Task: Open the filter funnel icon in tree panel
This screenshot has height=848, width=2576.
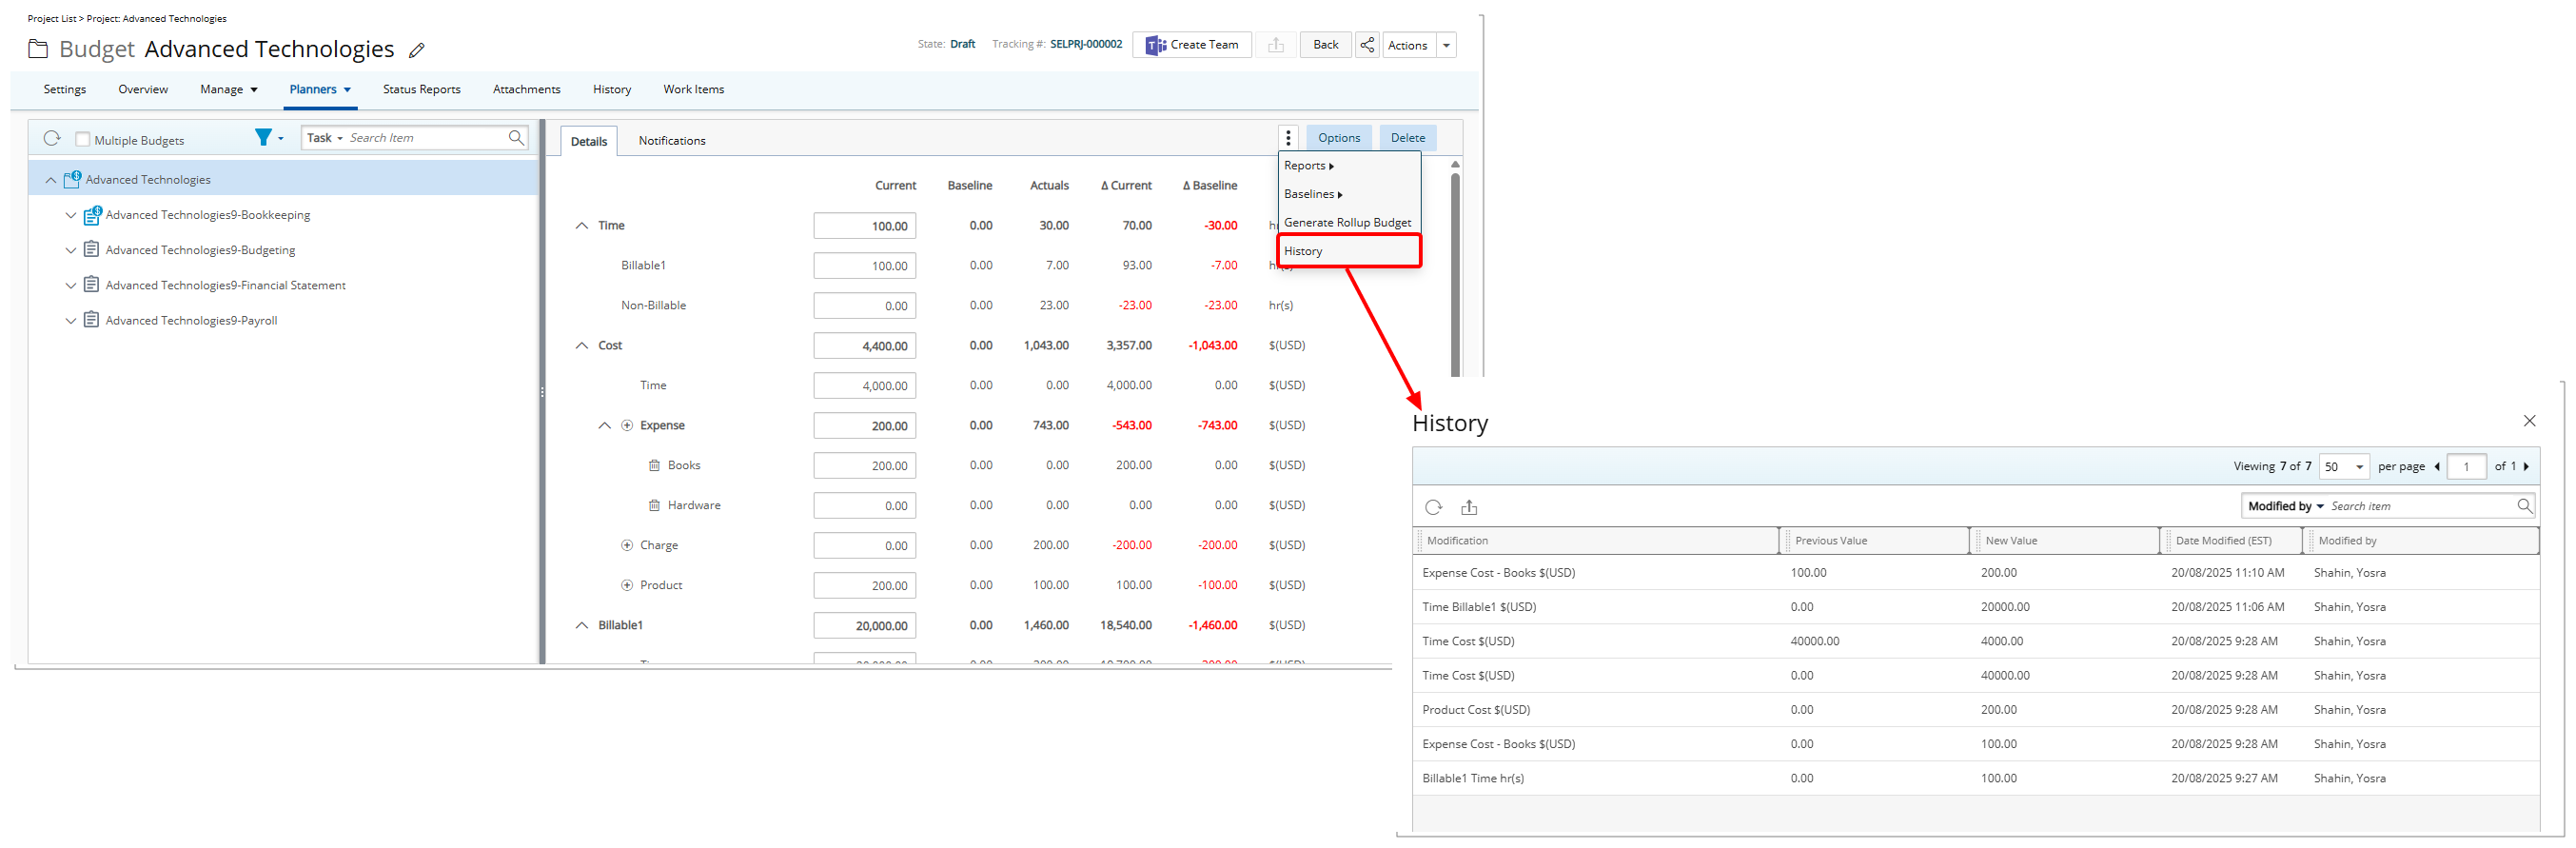Action: click(x=263, y=137)
